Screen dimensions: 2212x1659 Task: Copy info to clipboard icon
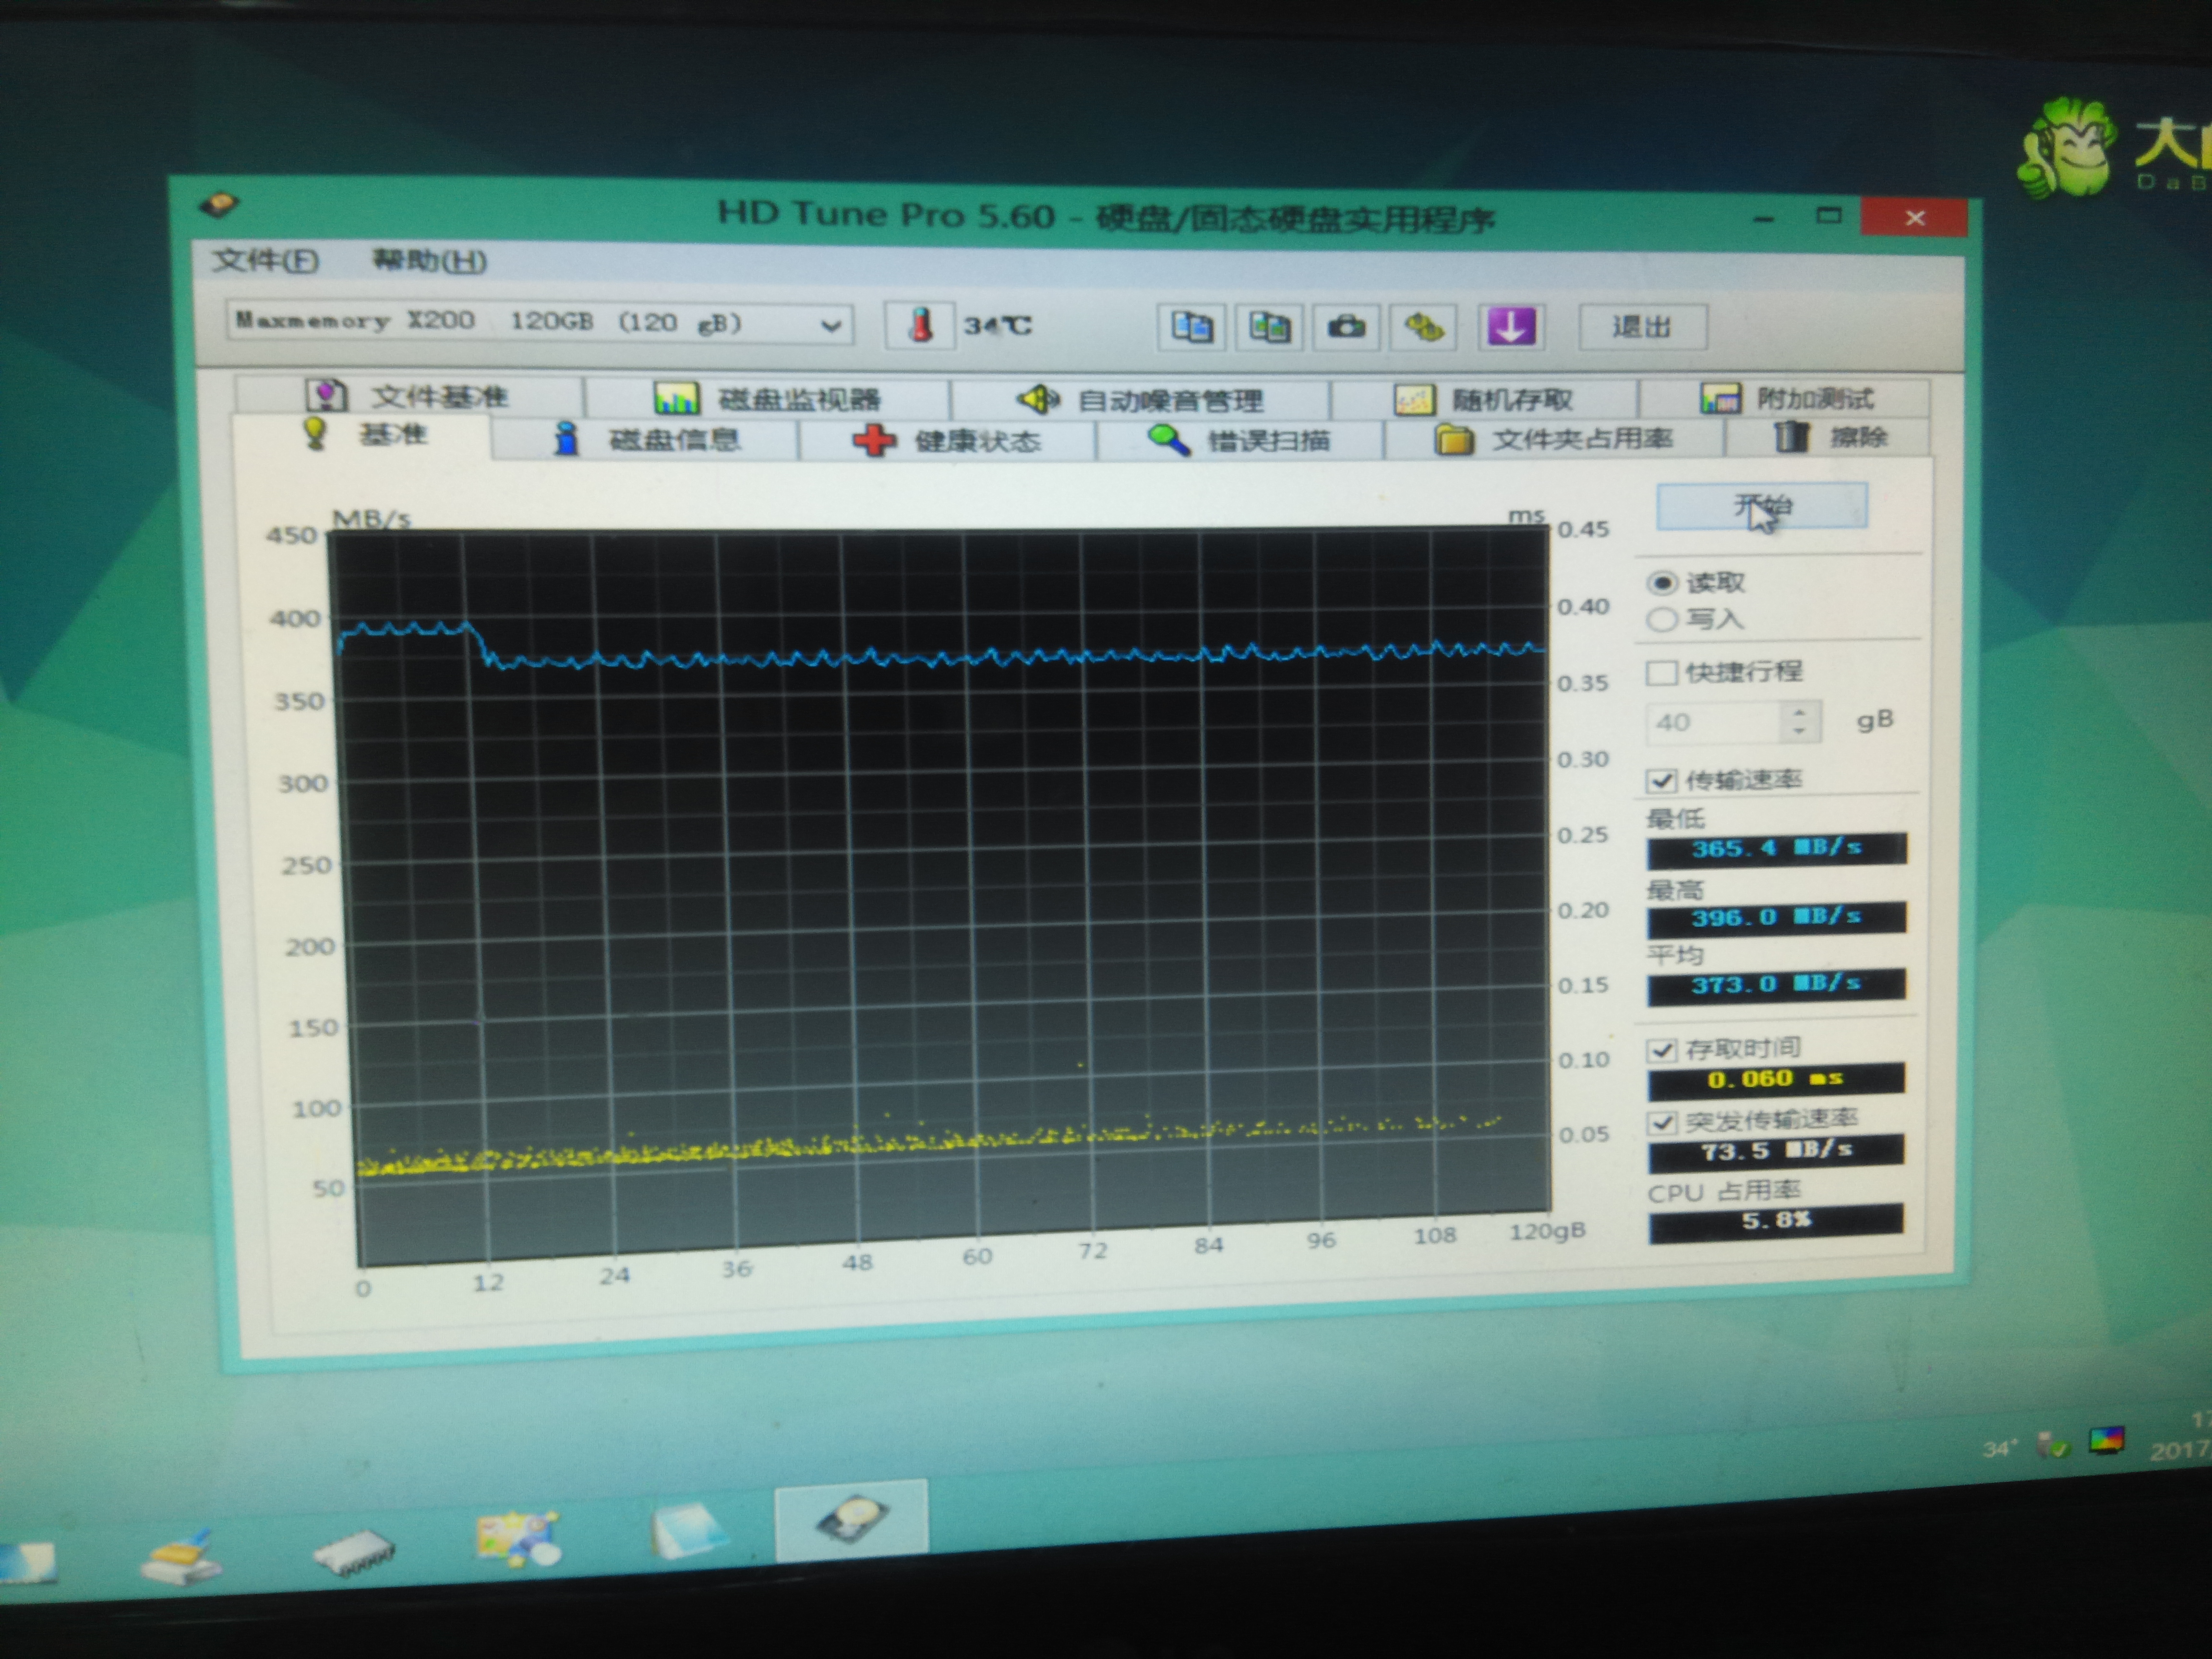coord(1192,327)
